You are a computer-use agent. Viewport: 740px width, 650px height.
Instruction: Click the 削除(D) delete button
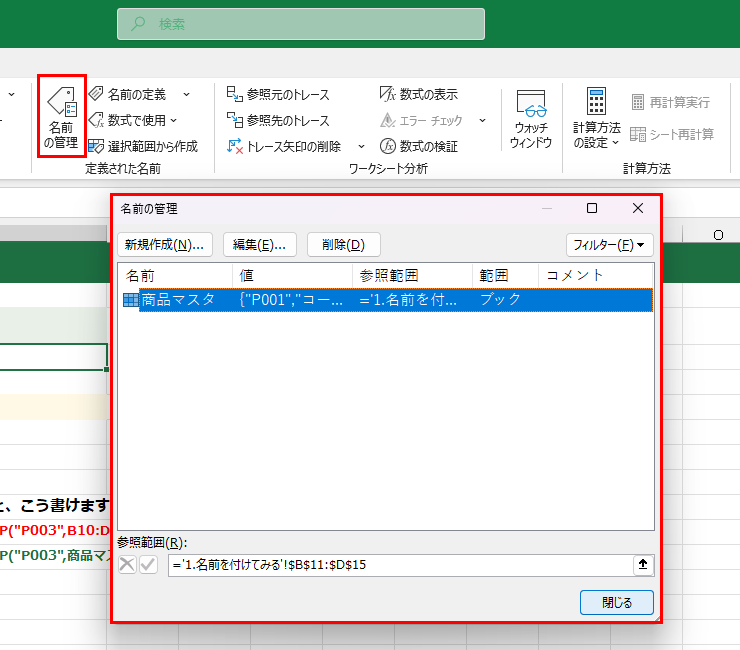344,245
